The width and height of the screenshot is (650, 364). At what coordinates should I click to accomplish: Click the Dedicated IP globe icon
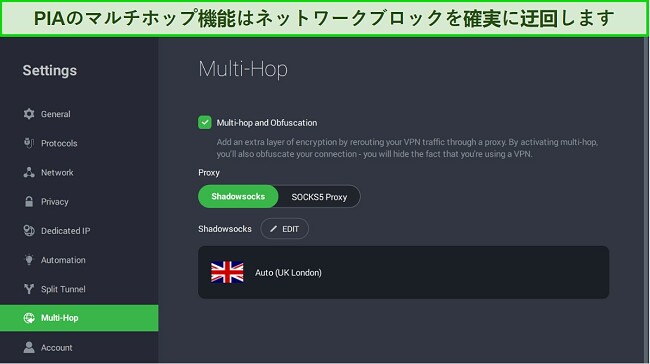(x=29, y=231)
